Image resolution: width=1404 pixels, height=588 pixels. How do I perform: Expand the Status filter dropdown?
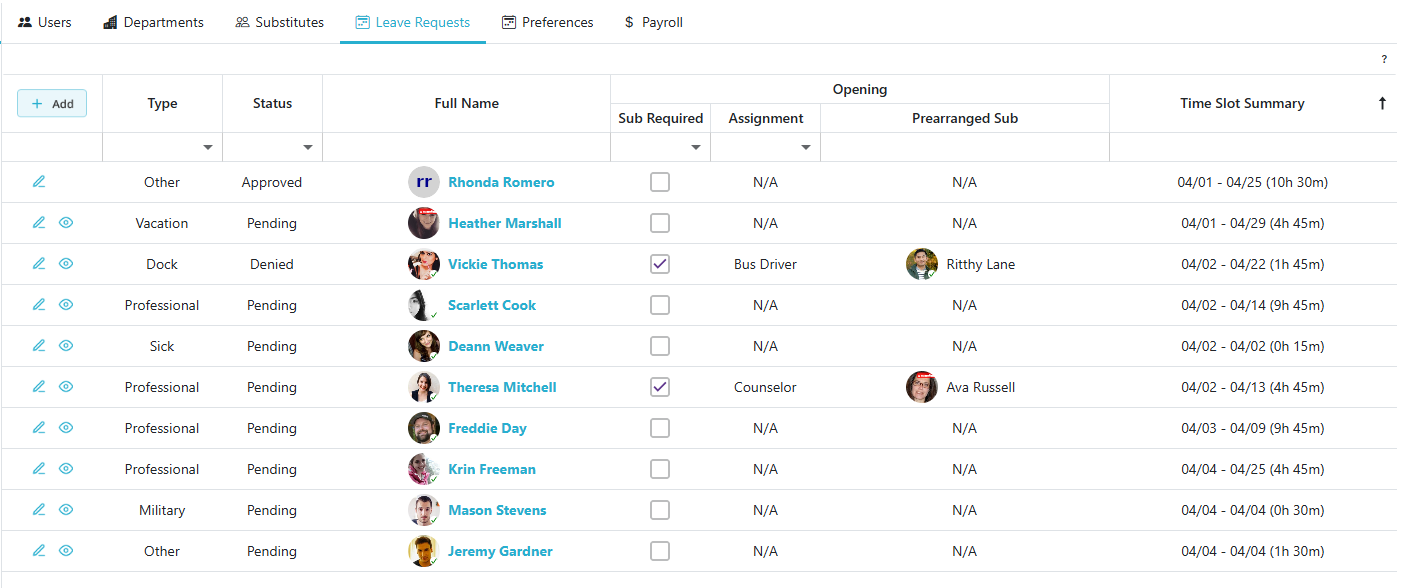(x=308, y=148)
